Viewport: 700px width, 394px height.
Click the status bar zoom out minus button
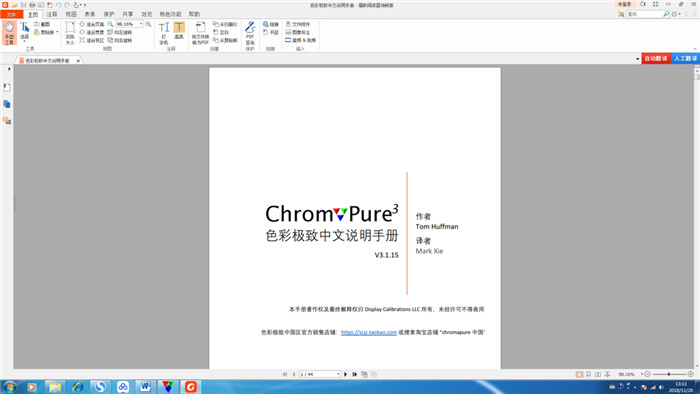pos(648,374)
